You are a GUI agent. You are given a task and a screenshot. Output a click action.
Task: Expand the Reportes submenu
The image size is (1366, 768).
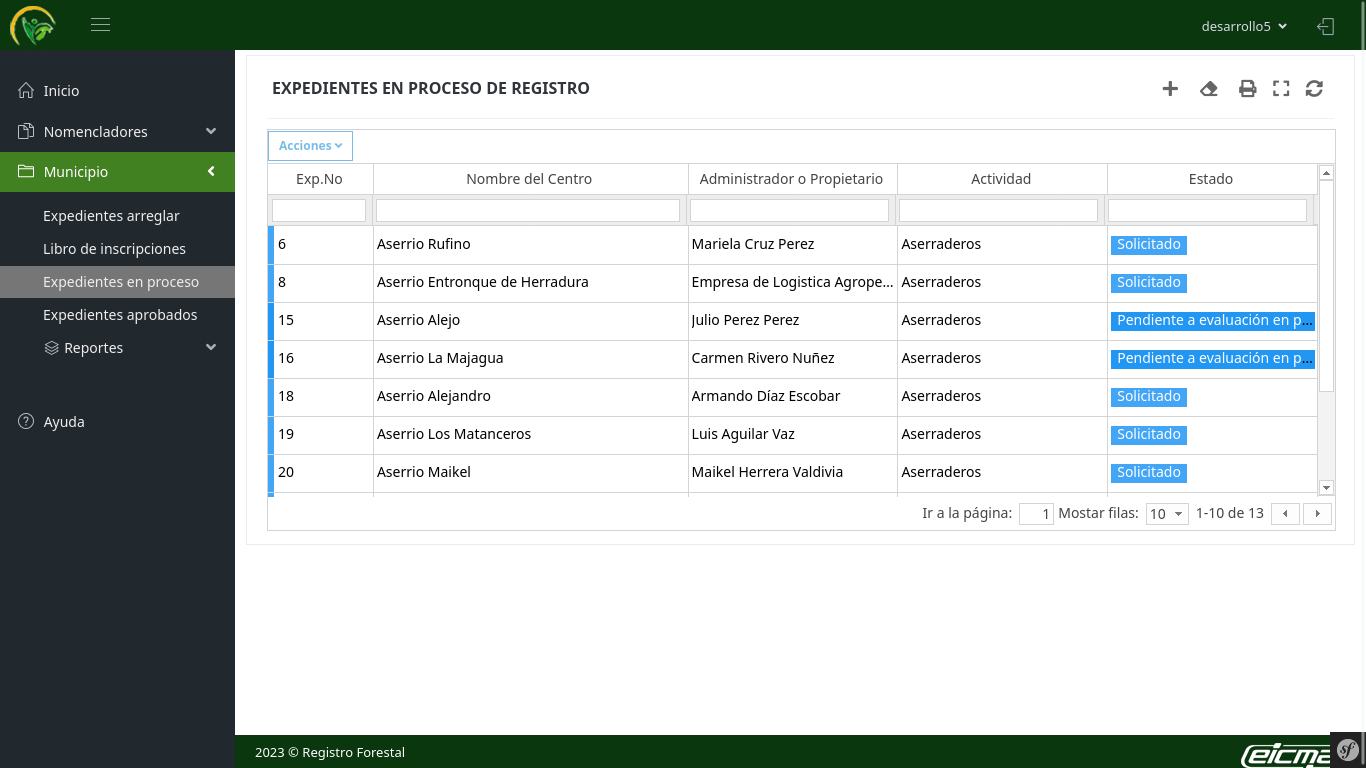[130, 348]
